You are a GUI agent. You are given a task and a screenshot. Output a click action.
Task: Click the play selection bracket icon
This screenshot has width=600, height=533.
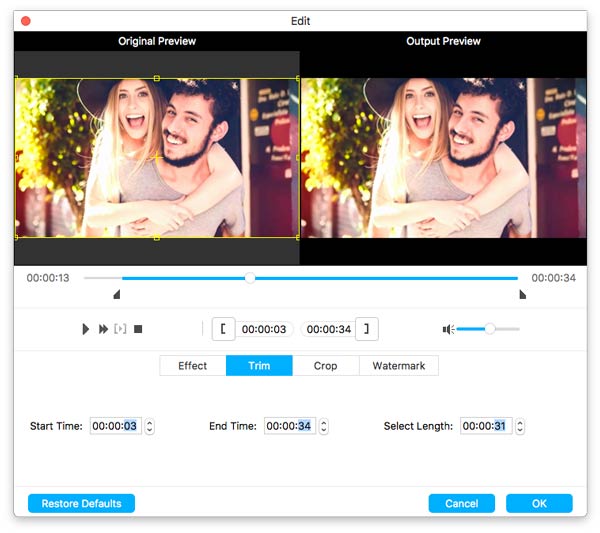(x=121, y=329)
